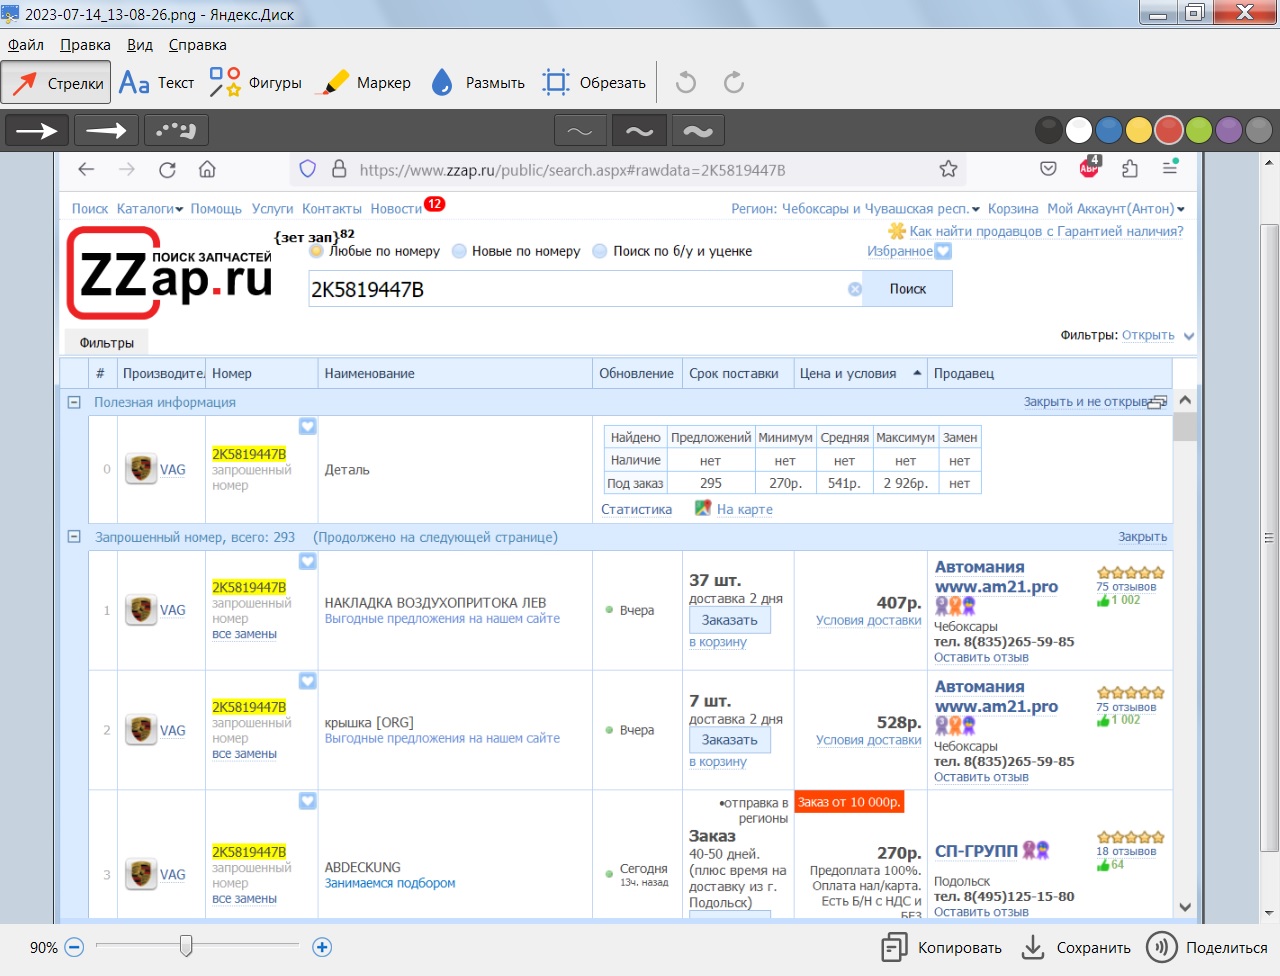Choose the dotted curved arrow style

coord(176,130)
